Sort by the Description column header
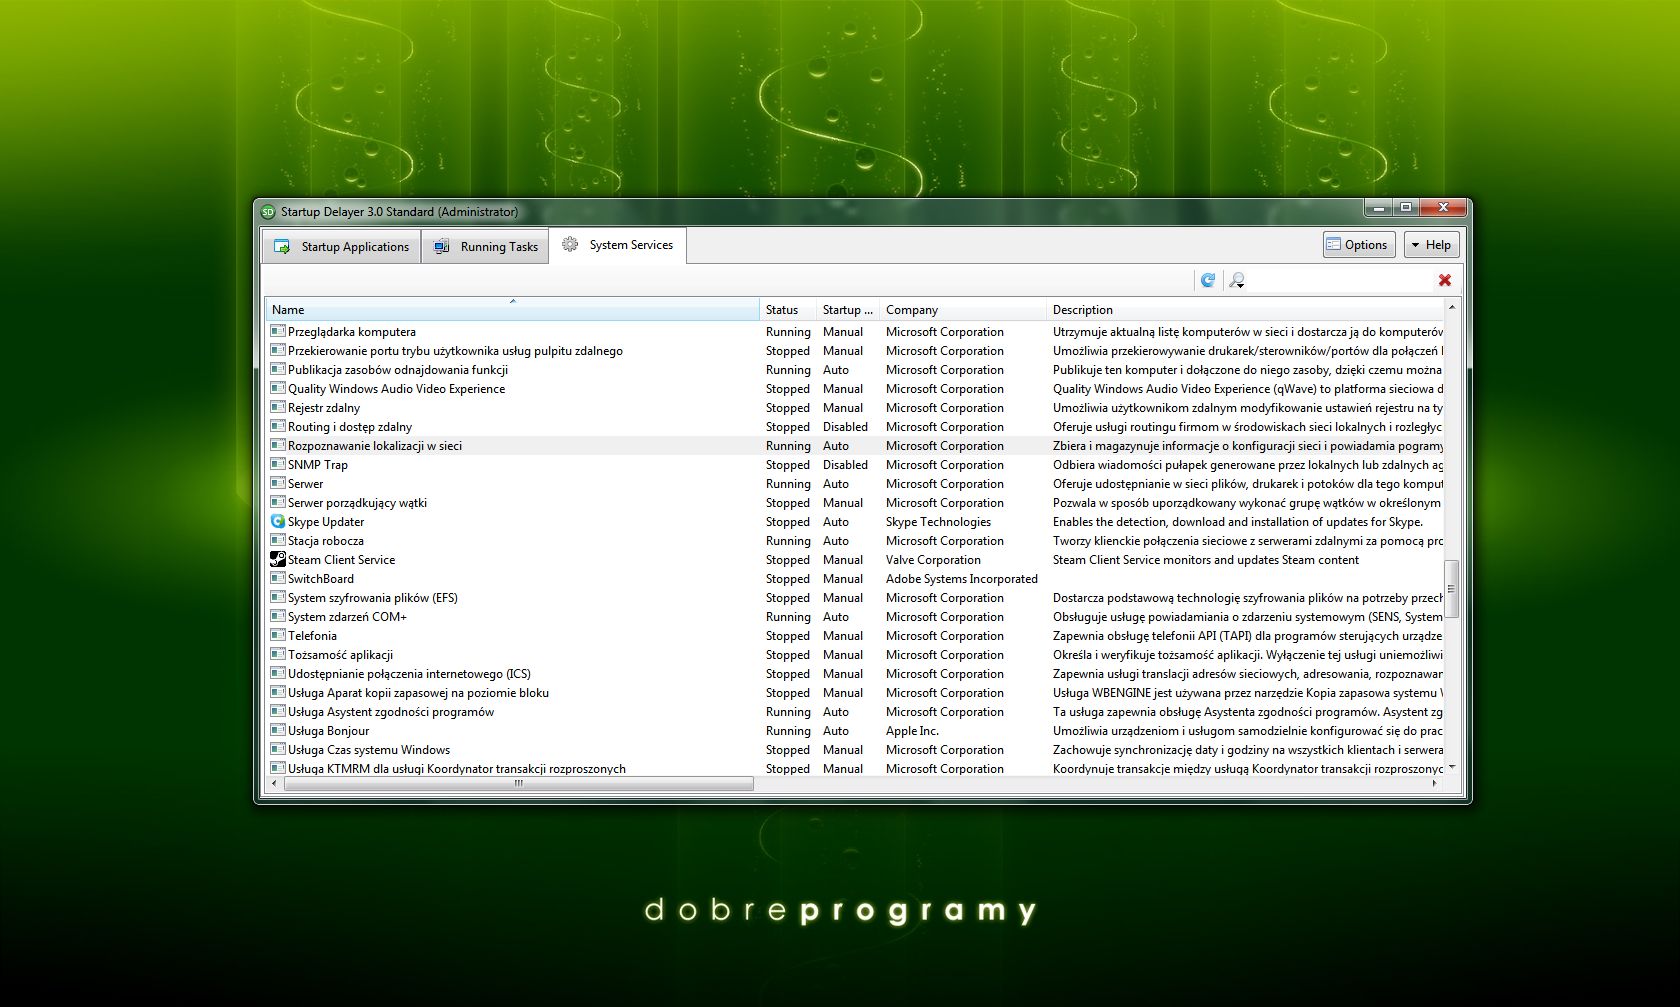Image resolution: width=1680 pixels, height=1007 pixels. coord(1245,310)
